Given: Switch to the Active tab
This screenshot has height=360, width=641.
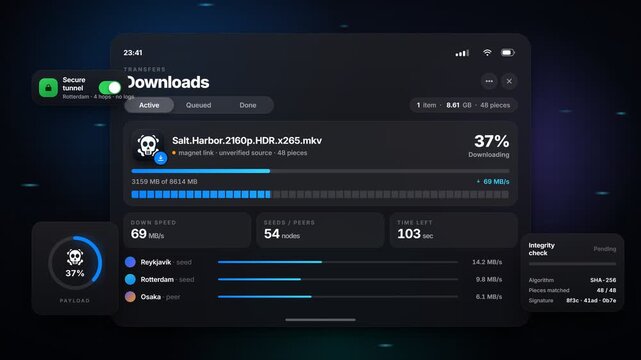Looking at the screenshot, I should (149, 105).
